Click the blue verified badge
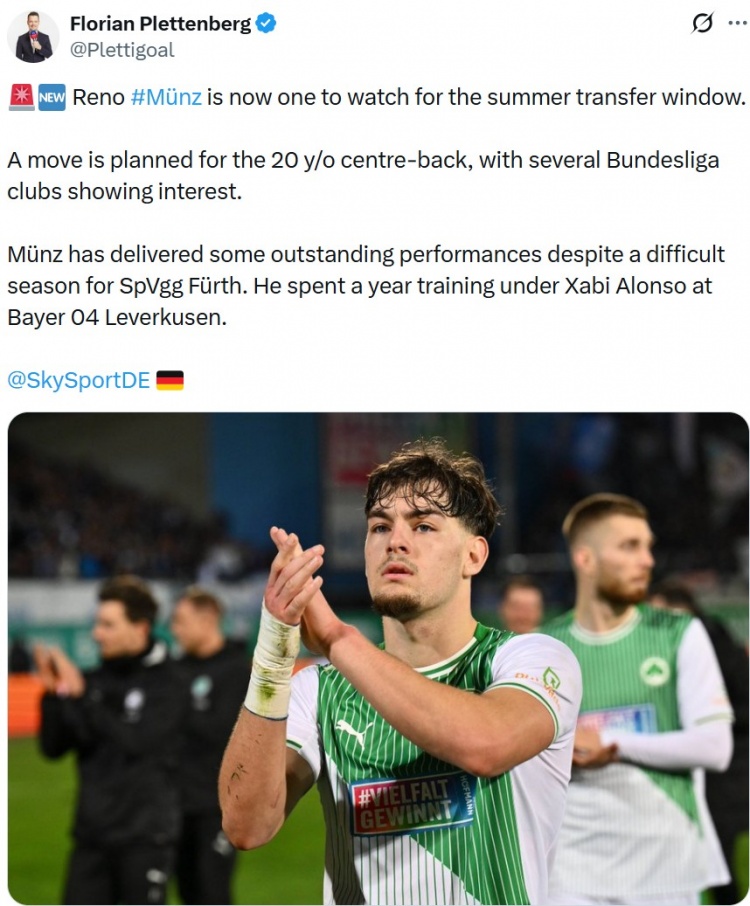The image size is (750, 906). (266, 24)
